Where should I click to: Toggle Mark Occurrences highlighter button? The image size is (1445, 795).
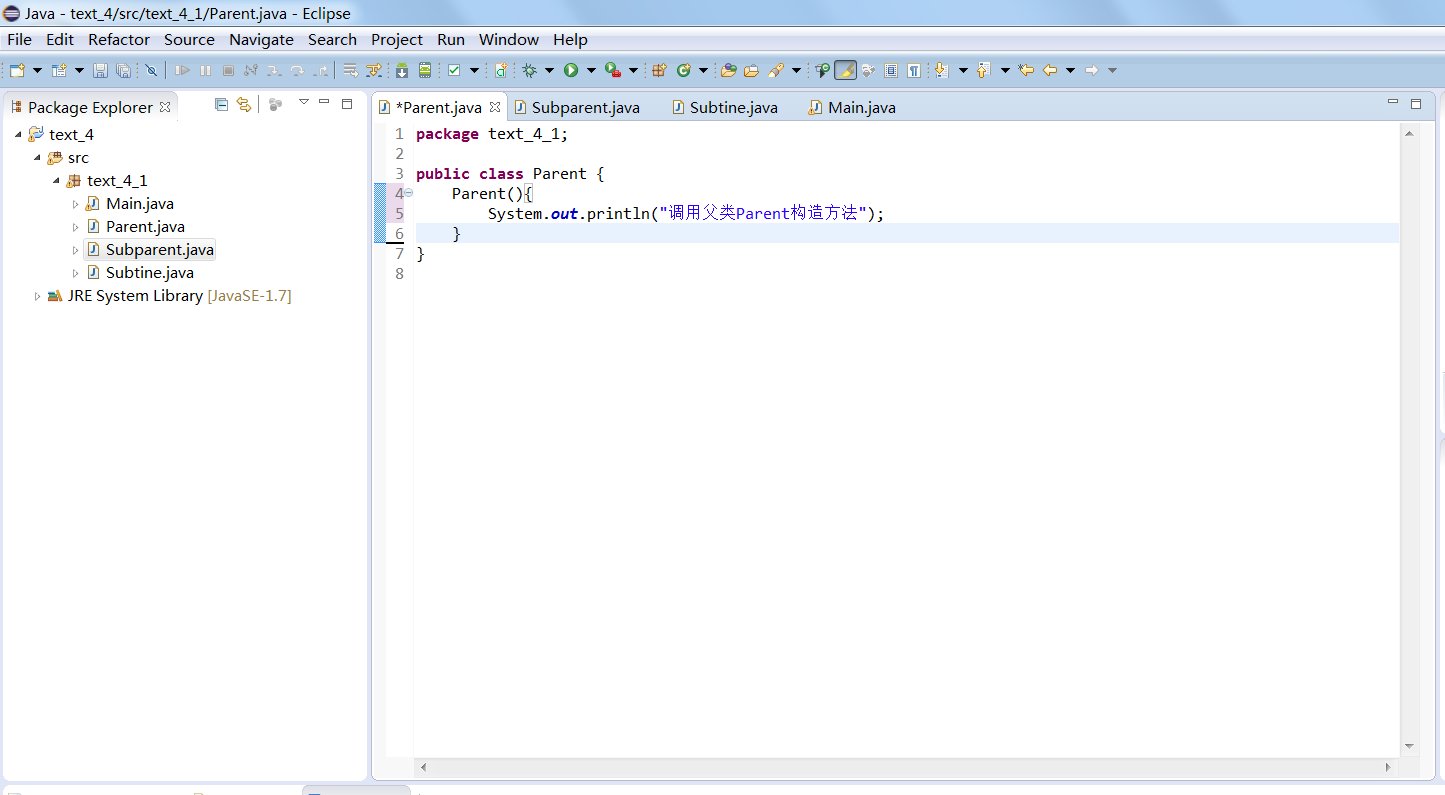tap(845, 70)
